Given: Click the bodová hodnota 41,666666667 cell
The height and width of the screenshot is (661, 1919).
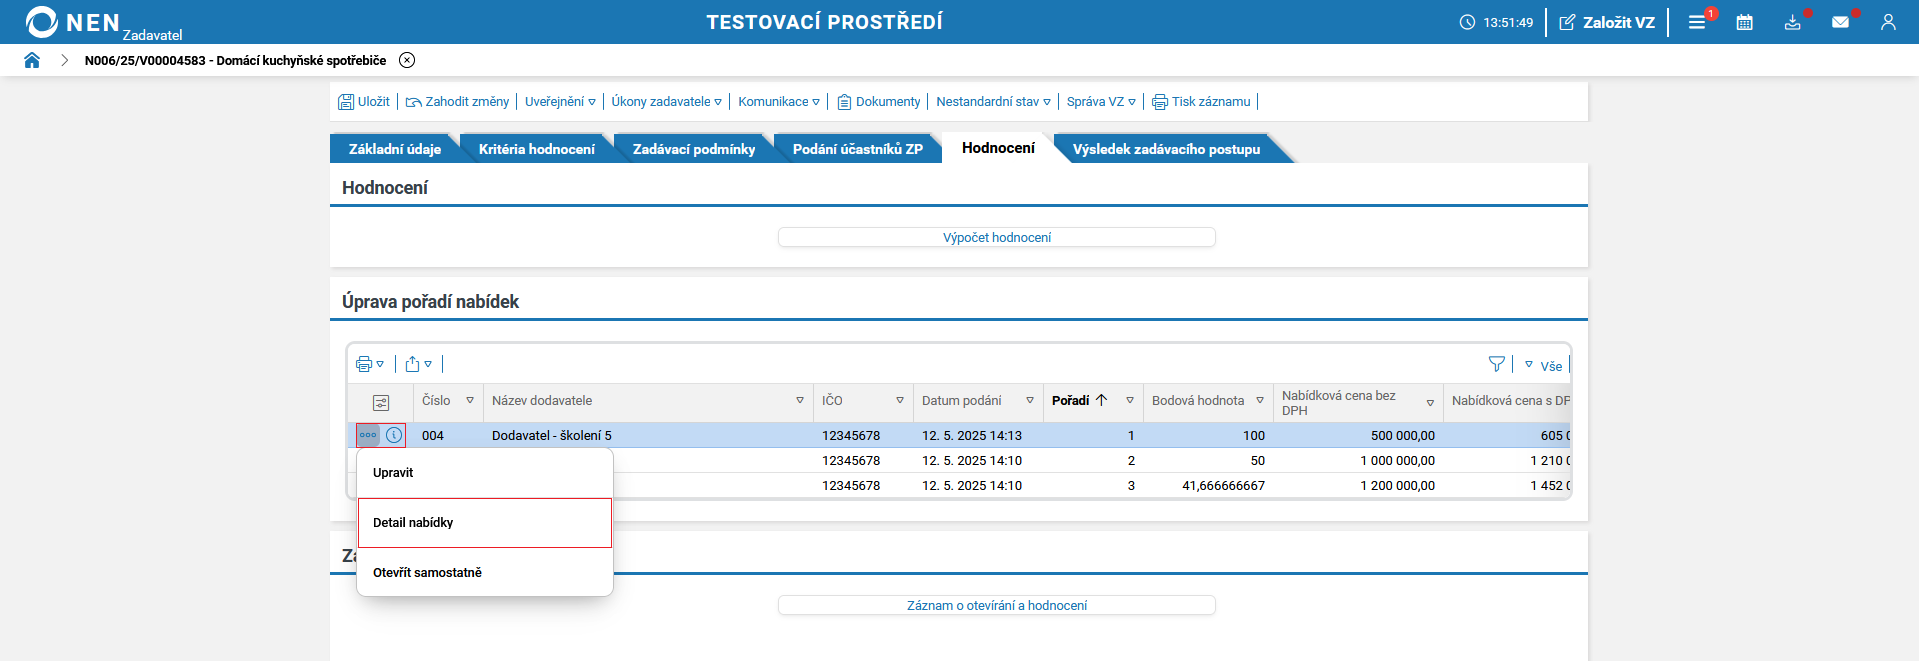Looking at the screenshot, I should (x=1208, y=485).
